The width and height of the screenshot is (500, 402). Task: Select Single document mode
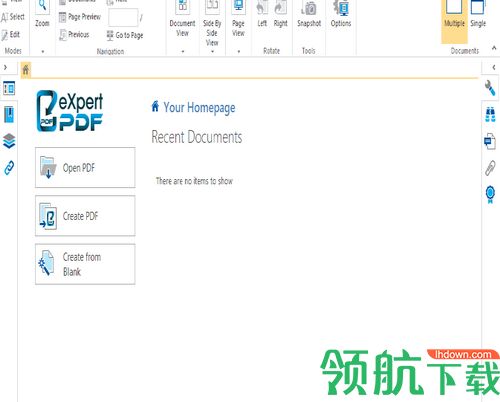[x=478, y=14]
